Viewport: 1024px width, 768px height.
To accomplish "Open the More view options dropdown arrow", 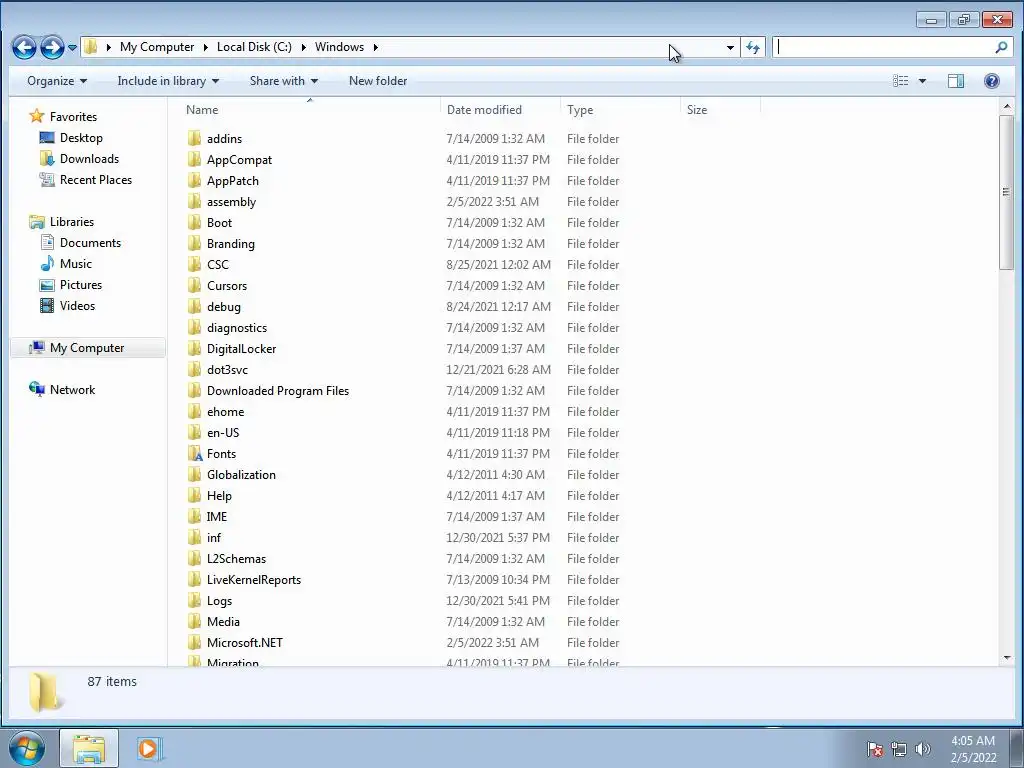I will 922,81.
